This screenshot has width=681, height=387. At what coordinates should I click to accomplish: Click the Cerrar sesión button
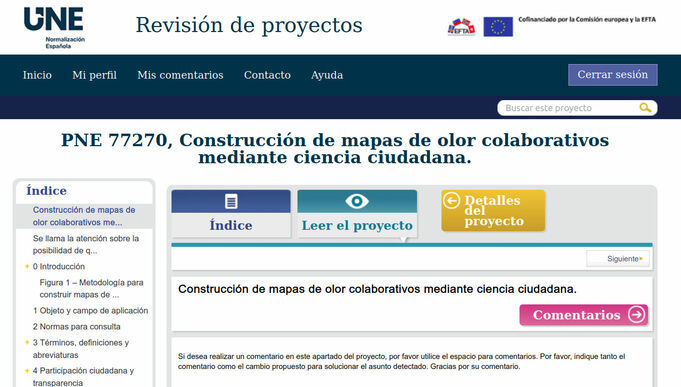pos(612,75)
